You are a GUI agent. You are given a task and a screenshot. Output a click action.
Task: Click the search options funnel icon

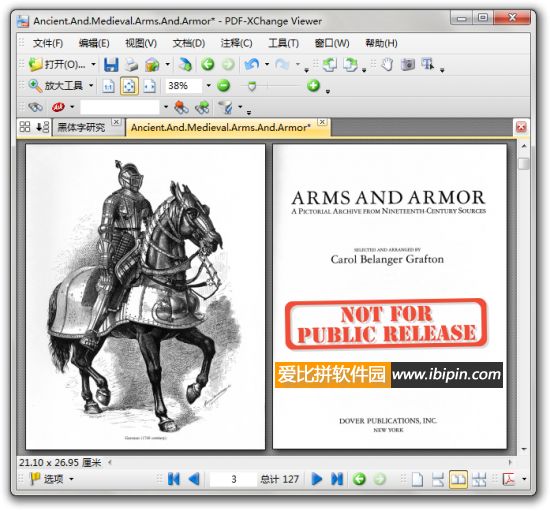pos(226,107)
